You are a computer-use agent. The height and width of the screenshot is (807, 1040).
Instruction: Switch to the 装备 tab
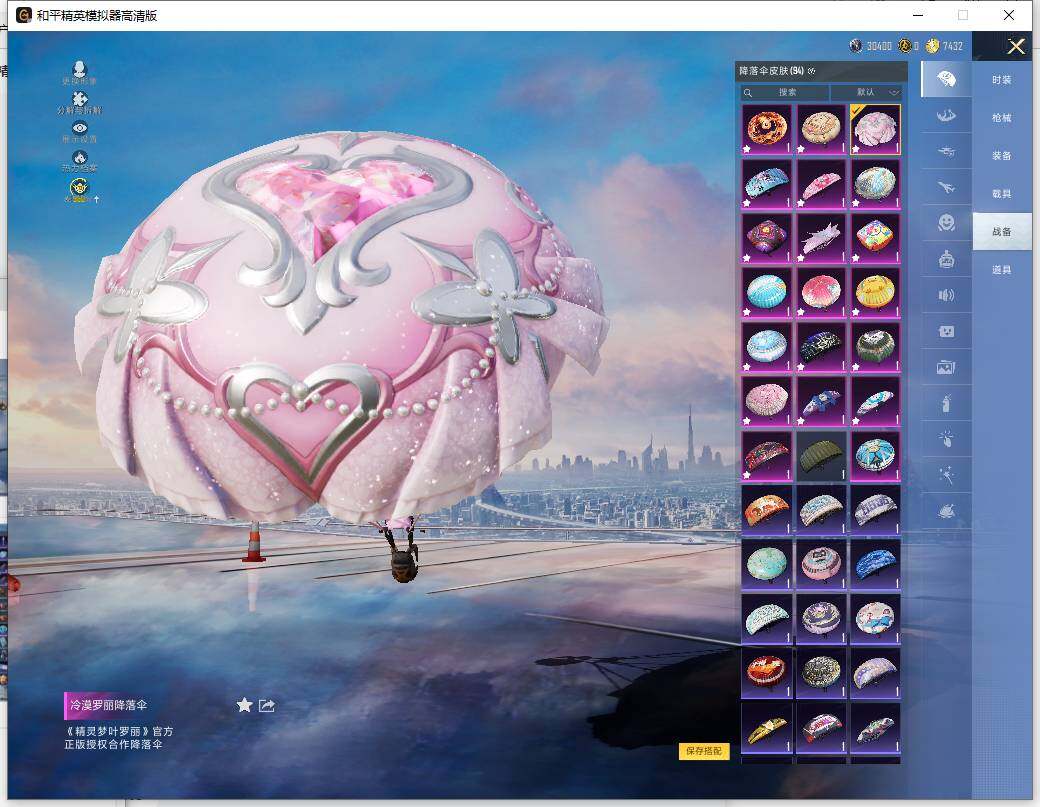1002,155
